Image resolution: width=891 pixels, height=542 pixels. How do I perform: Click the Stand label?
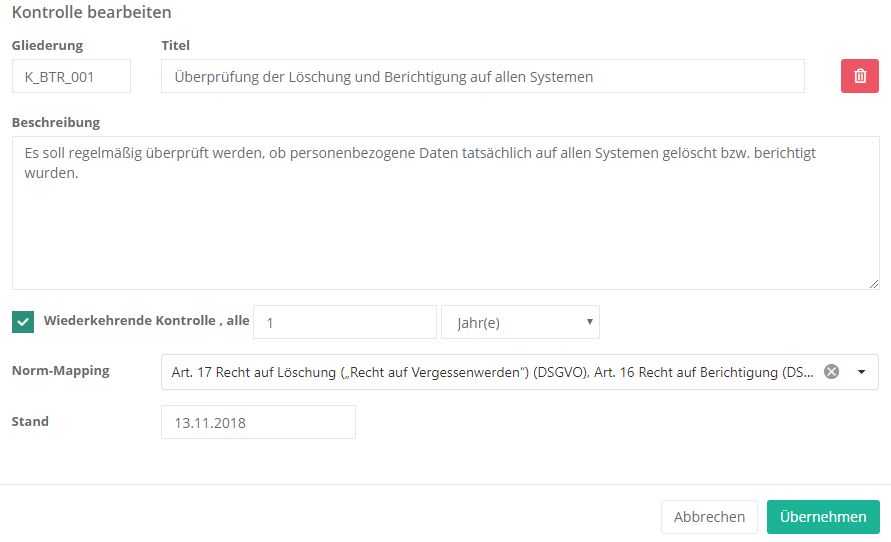[30, 421]
